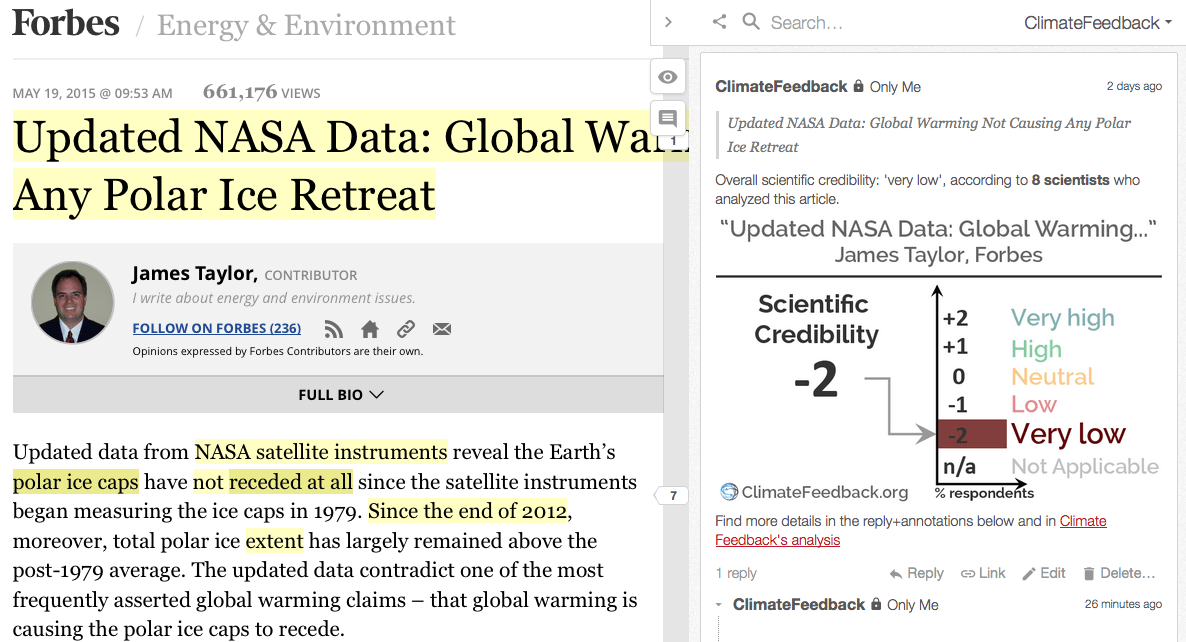1186x642 pixels.
Task: Click the dark red -2 rating bar
Action: coord(972,435)
